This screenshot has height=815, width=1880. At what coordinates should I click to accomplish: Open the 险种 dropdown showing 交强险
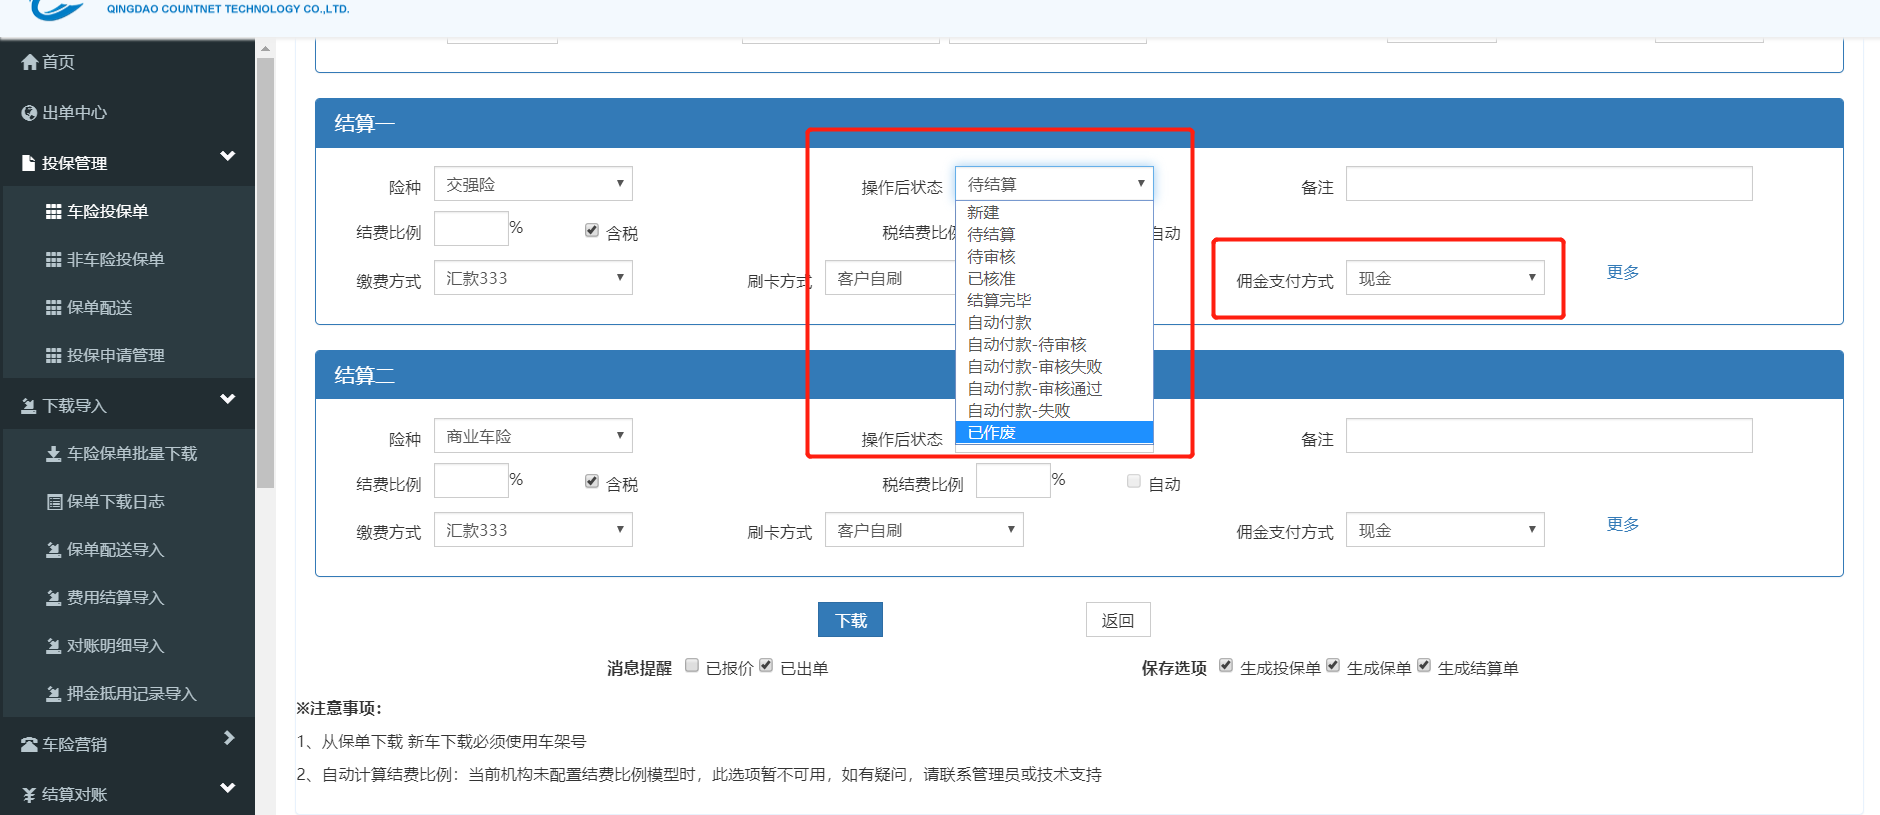(x=533, y=184)
